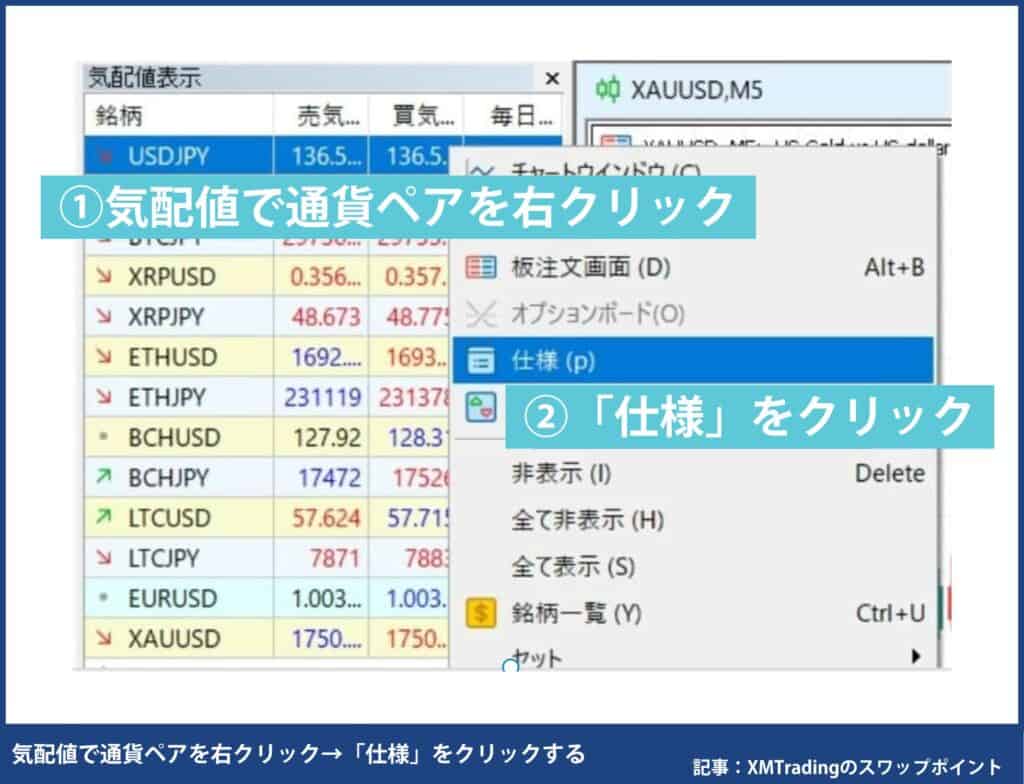The height and width of the screenshot is (784, 1024).
Task: Click the XAUUSD,M5 chart candlestick icon
Action: point(608,90)
